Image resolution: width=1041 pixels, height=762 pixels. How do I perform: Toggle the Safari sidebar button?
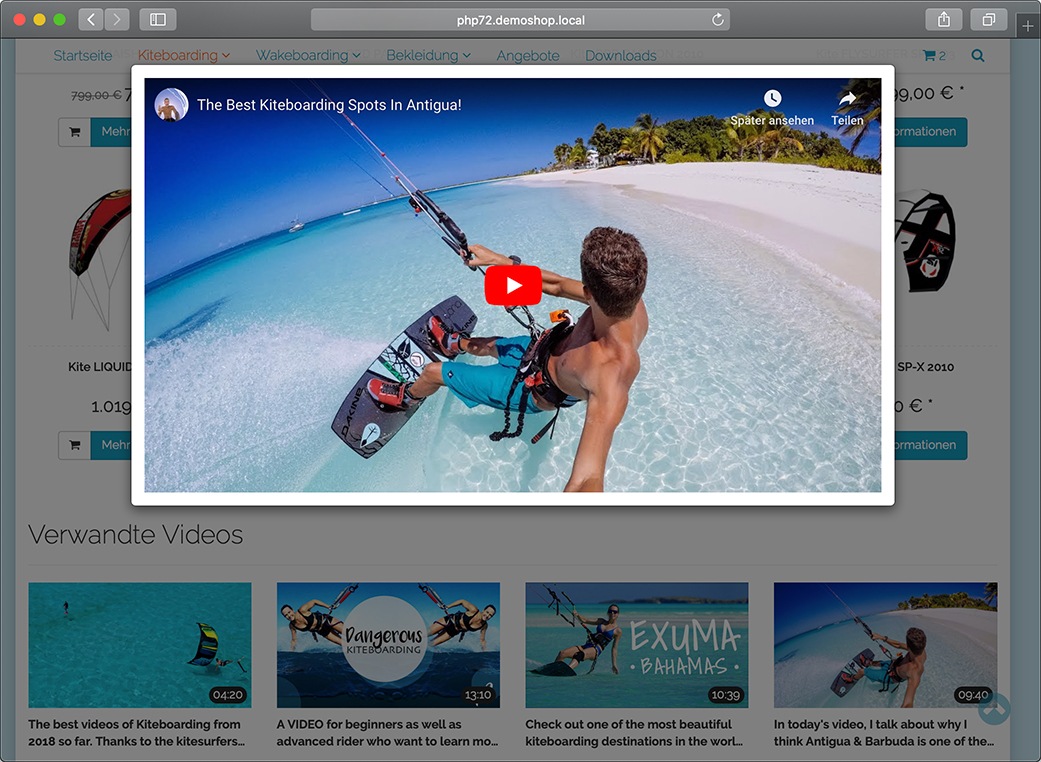coord(158,19)
